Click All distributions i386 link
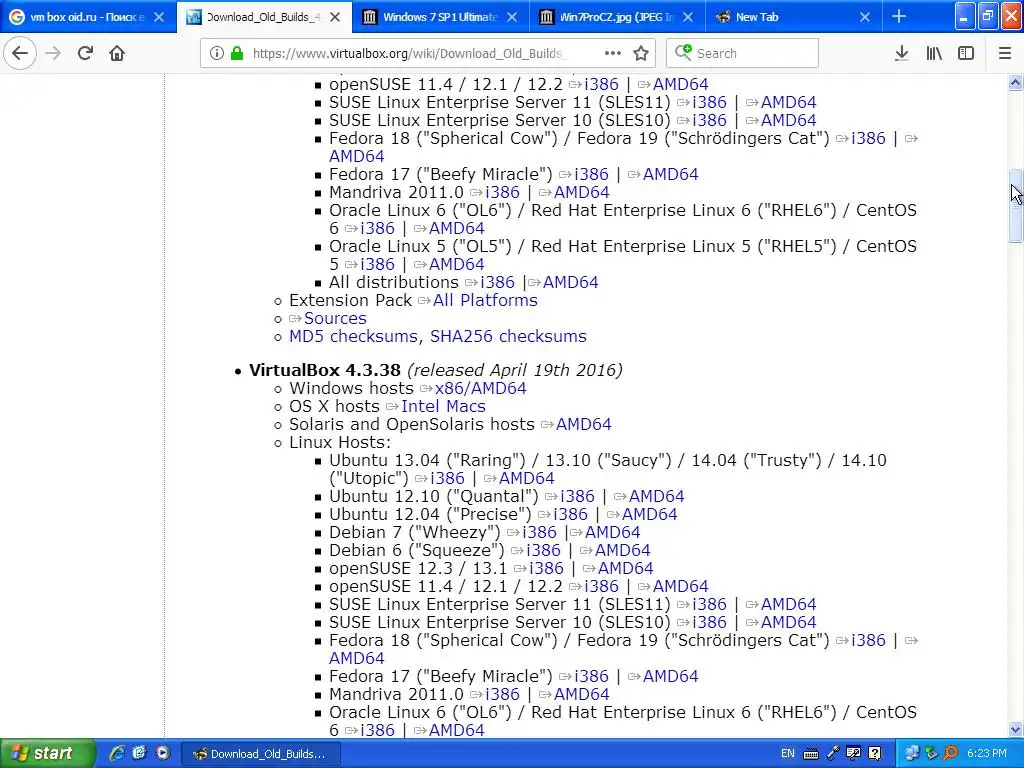Viewport: 1024px width, 768px height. click(498, 283)
